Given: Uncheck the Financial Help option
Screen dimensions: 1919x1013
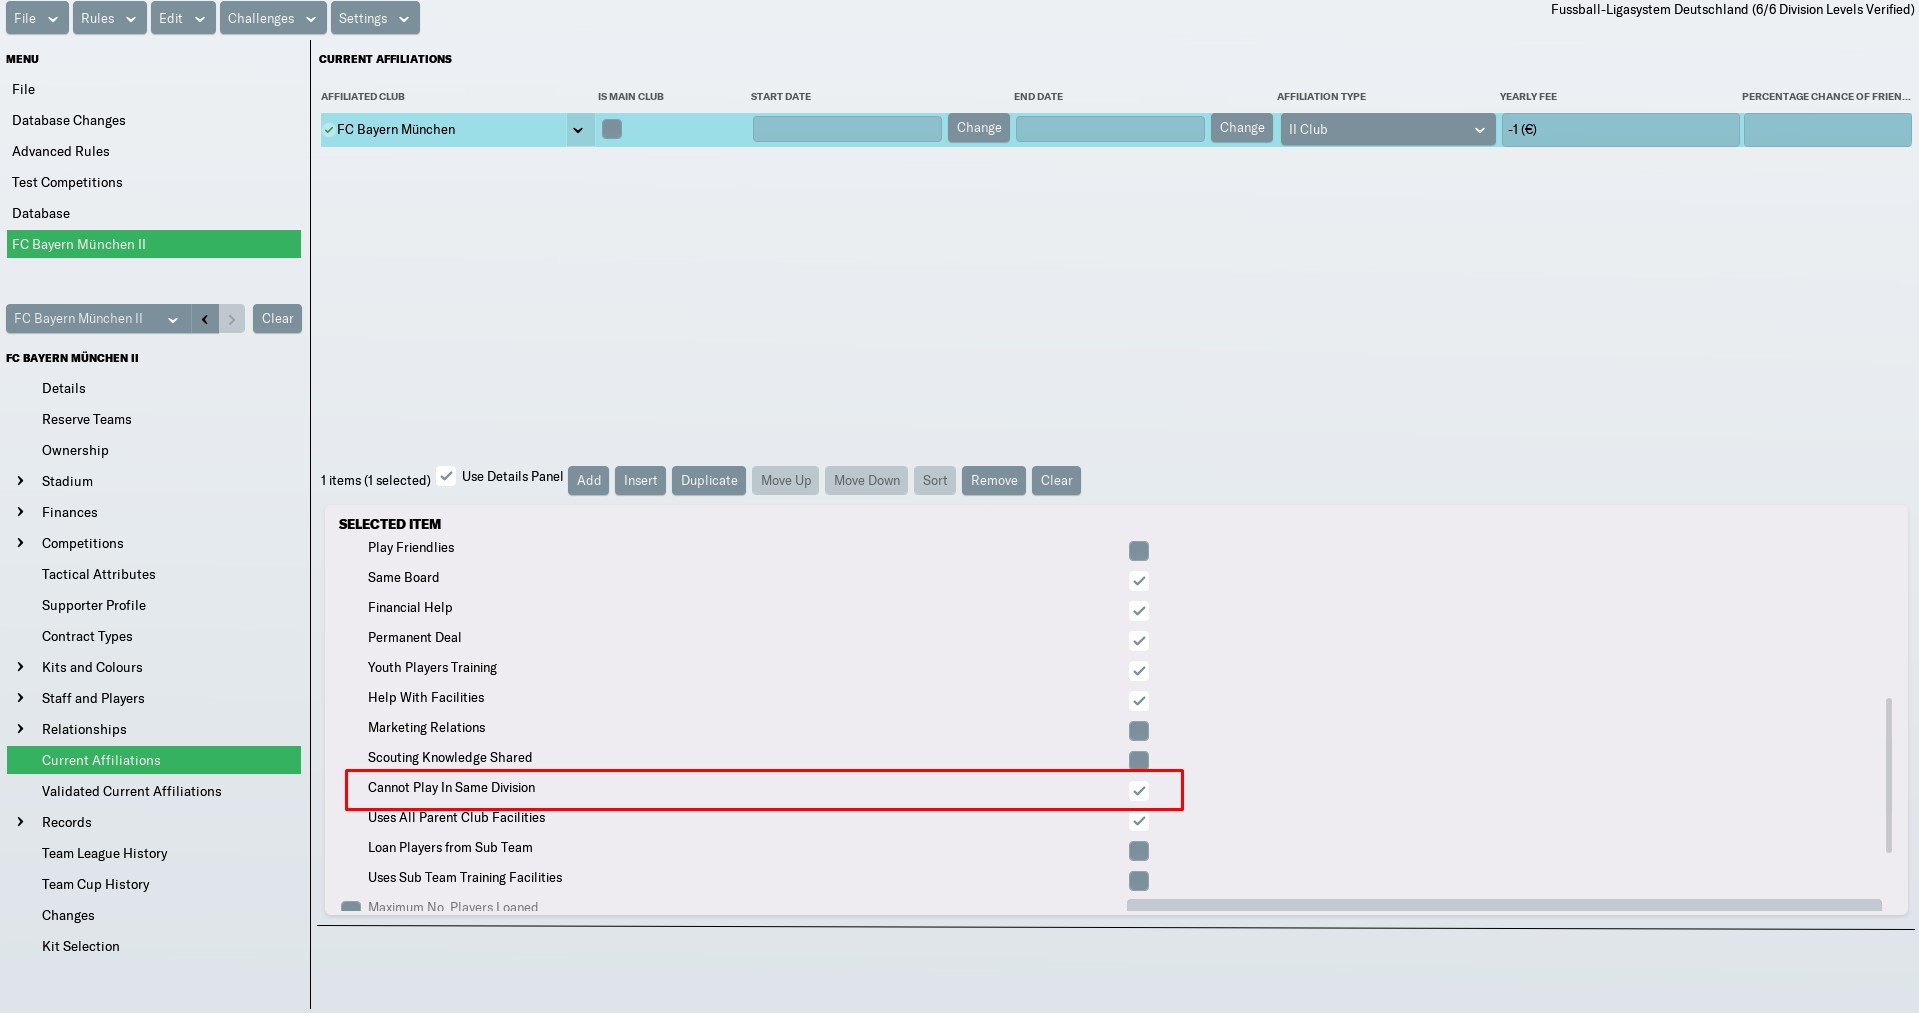Looking at the screenshot, I should tap(1139, 611).
